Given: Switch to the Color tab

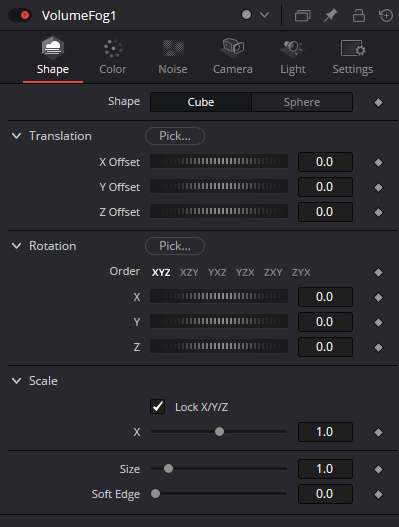Looking at the screenshot, I should (x=113, y=57).
